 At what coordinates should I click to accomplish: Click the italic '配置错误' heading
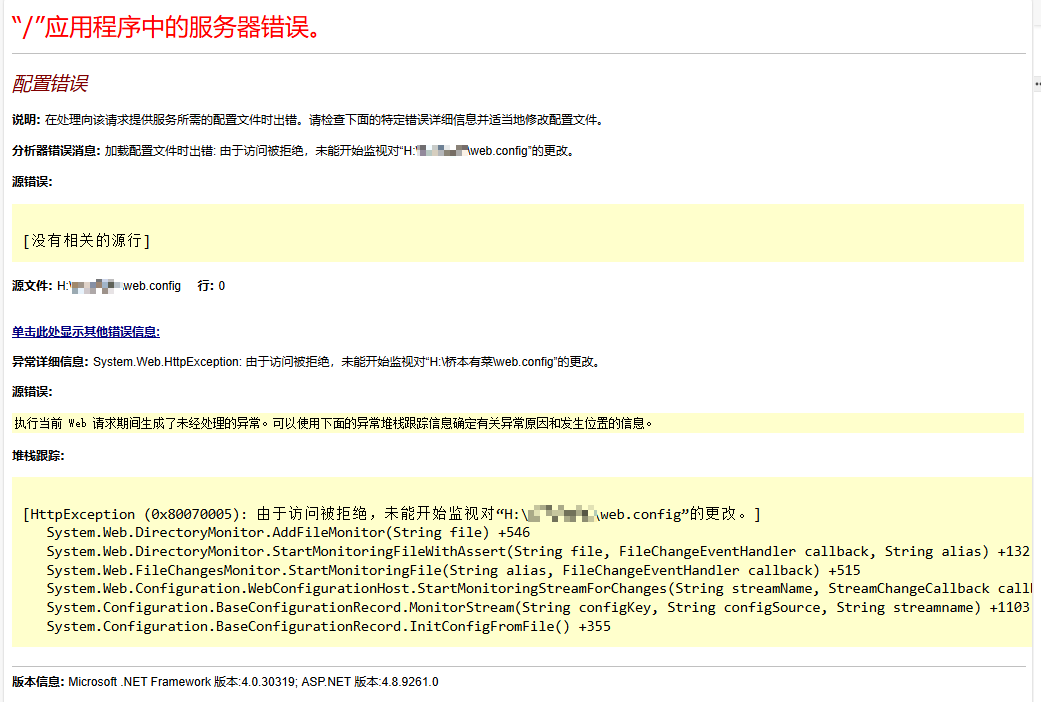51,84
